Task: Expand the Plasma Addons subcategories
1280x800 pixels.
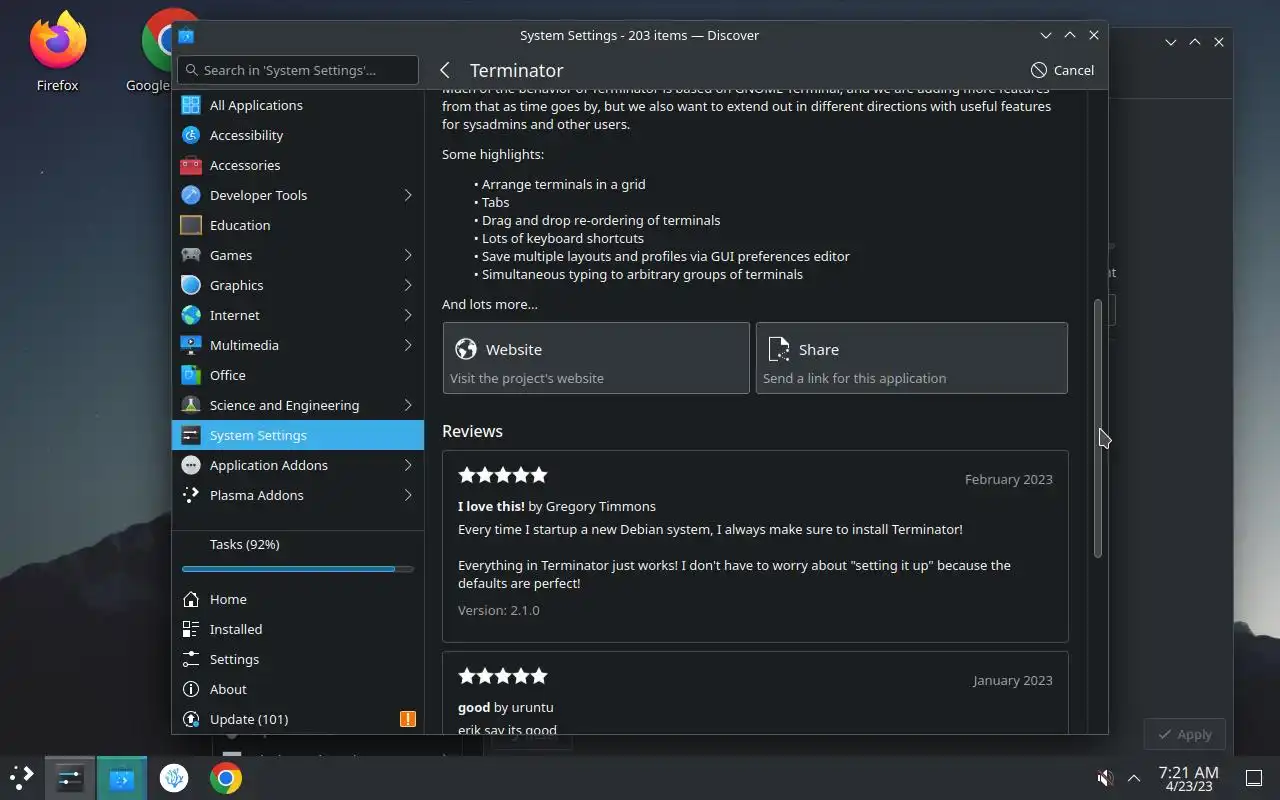Action: (x=408, y=495)
